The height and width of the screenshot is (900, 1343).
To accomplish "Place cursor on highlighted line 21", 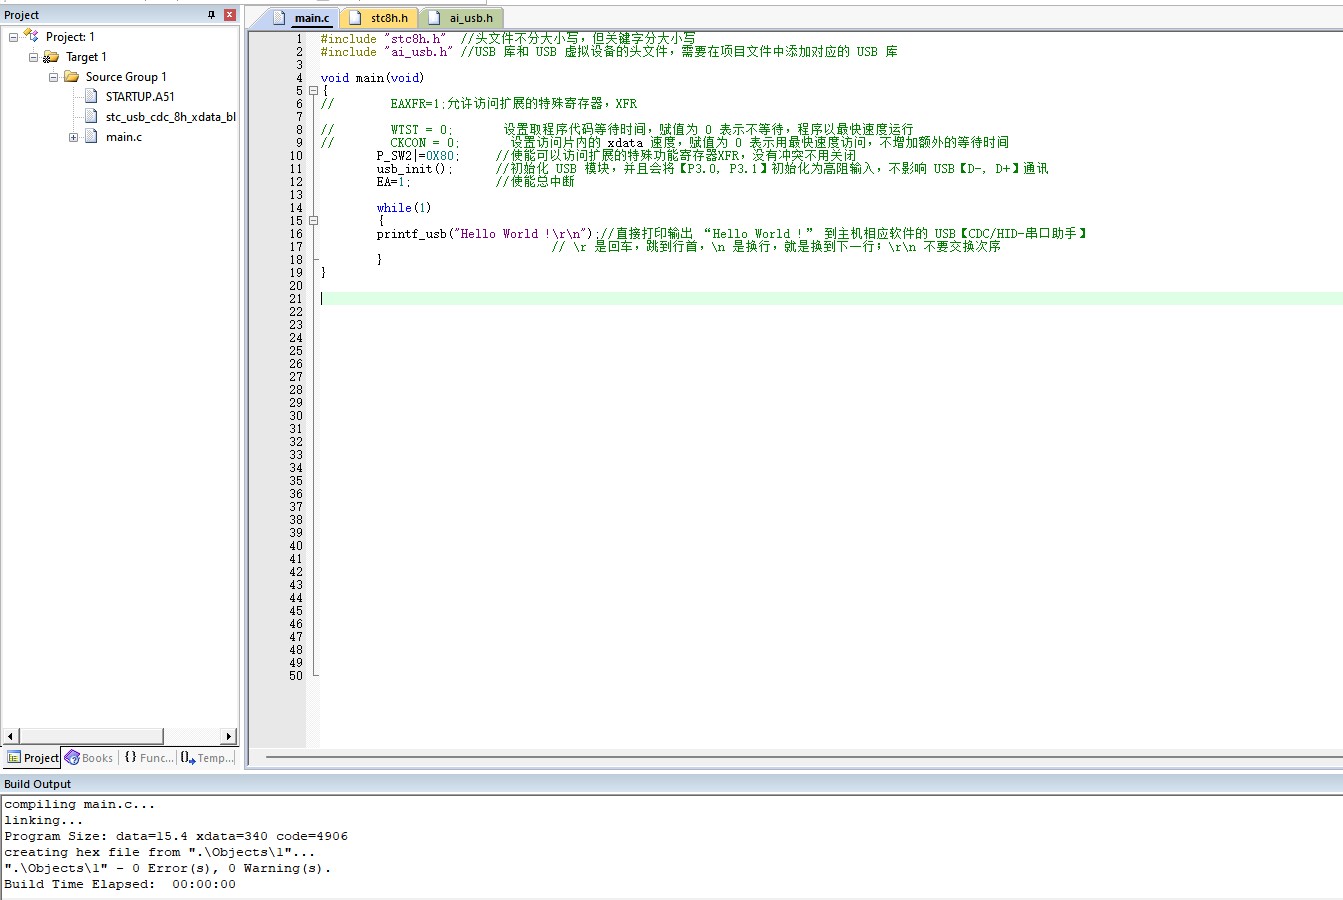I will 831,299.
